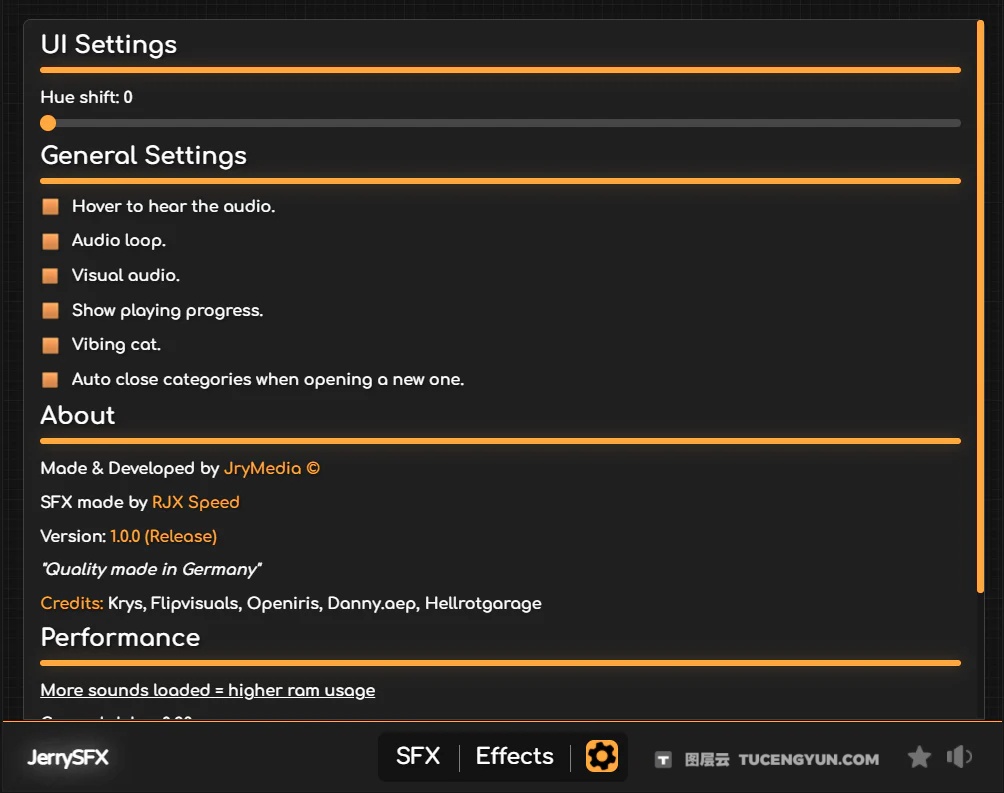The width and height of the screenshot is (1004, 793).
Task: Click the Hue shift slider handle
Action: pyautogui.click(x=48, y=123)
